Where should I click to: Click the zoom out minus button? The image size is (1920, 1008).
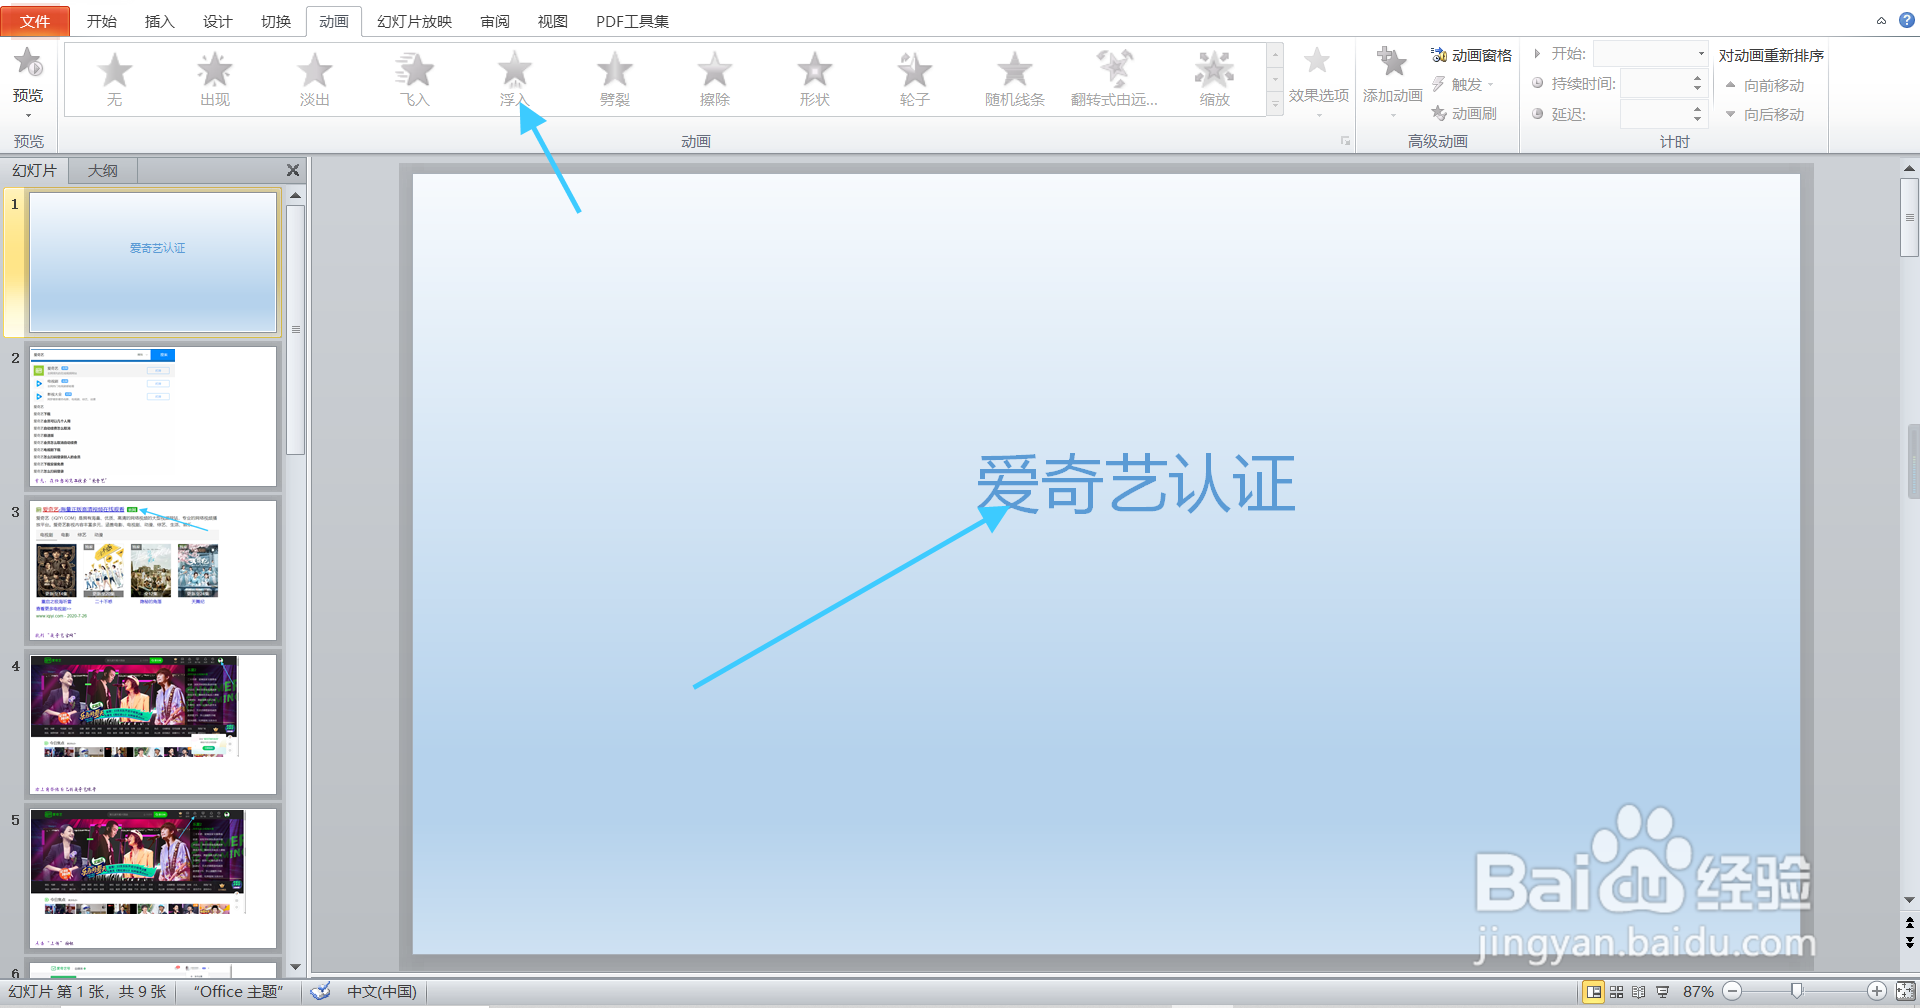pos(1732,992)
